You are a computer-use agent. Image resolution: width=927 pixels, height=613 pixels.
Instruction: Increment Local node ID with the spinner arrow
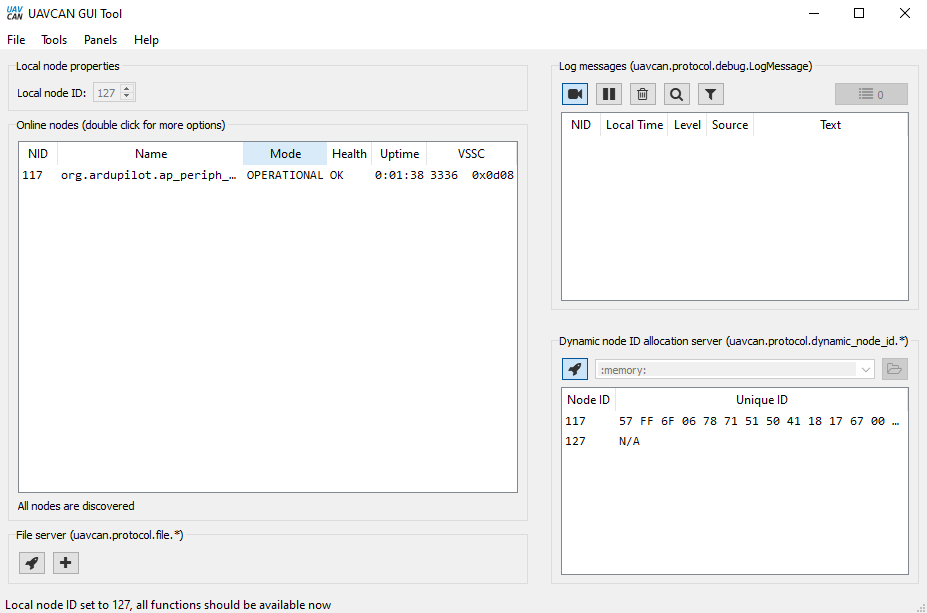pos(127,87)
